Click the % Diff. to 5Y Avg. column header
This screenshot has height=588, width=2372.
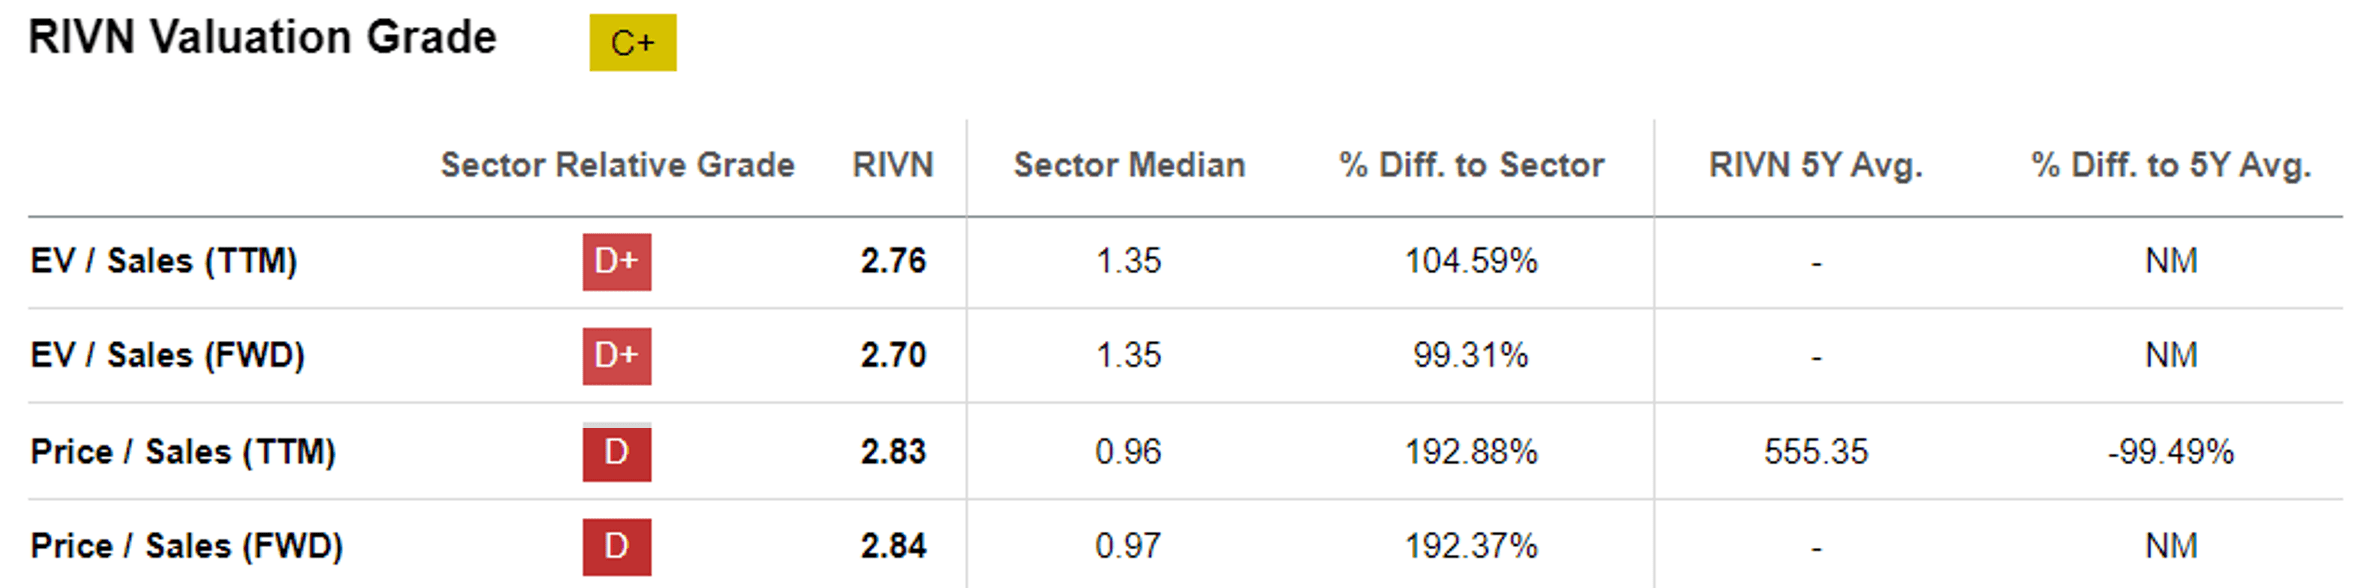click(x=2171, y=165)
